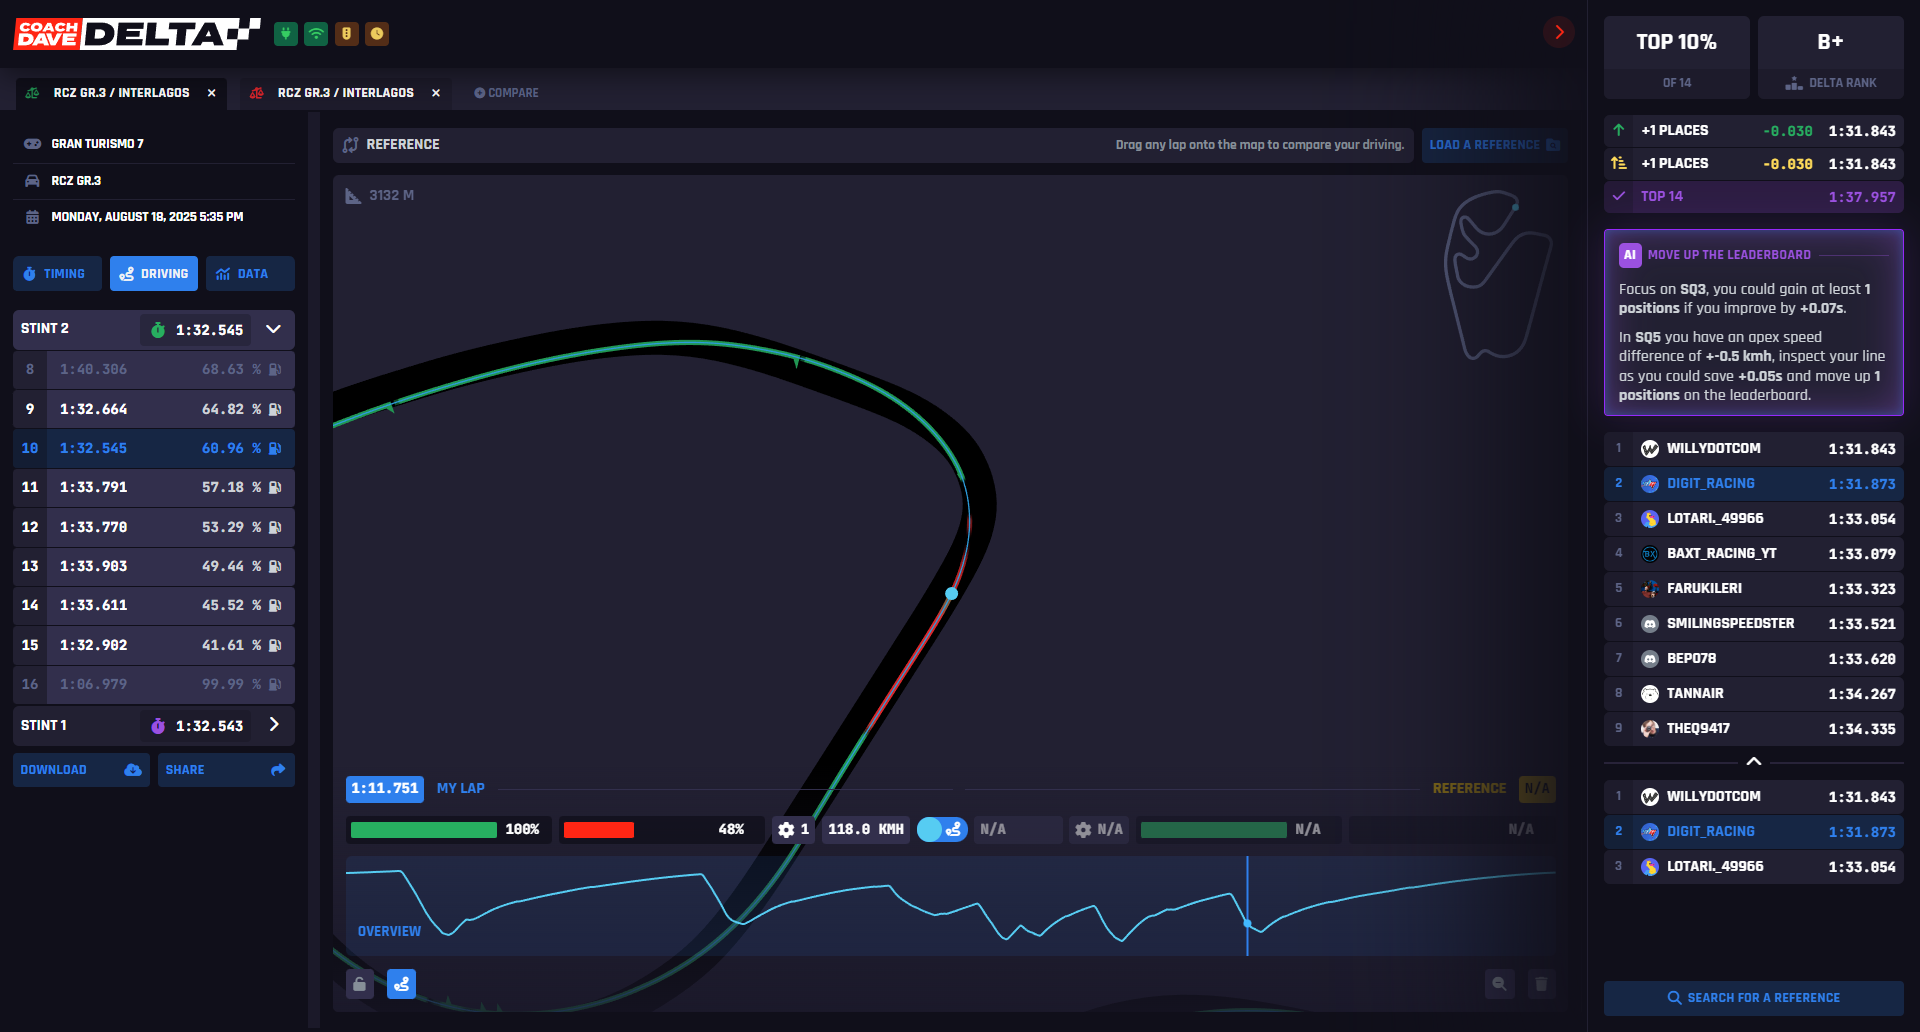This screenshot has width=1920, height=1032.
Task: Click TANNAIR avatar icon
Action: pos(1650,694)
